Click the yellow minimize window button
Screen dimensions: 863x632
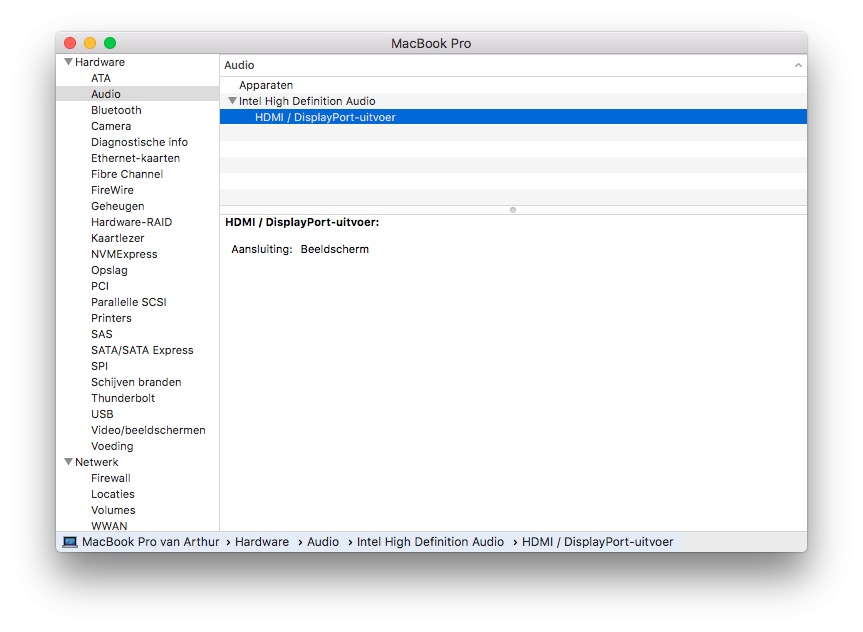90,43
